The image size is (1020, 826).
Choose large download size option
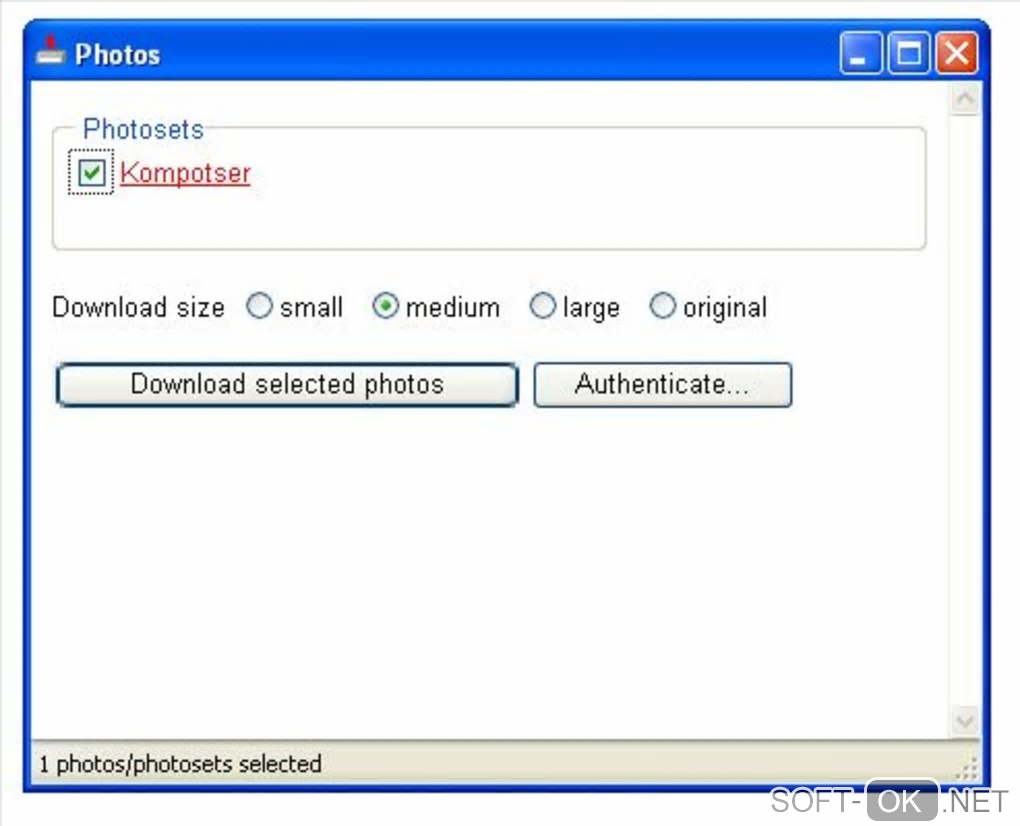(543, 306)
